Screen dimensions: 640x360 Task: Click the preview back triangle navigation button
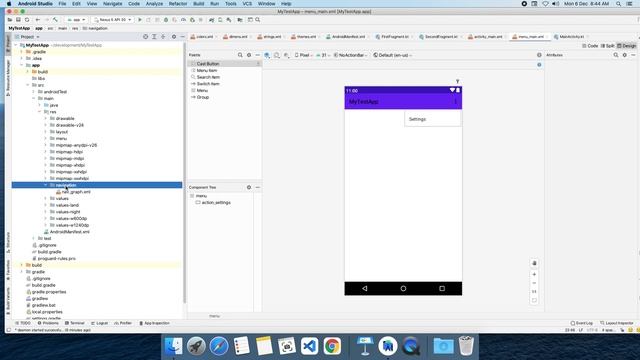tap(364, 288)
